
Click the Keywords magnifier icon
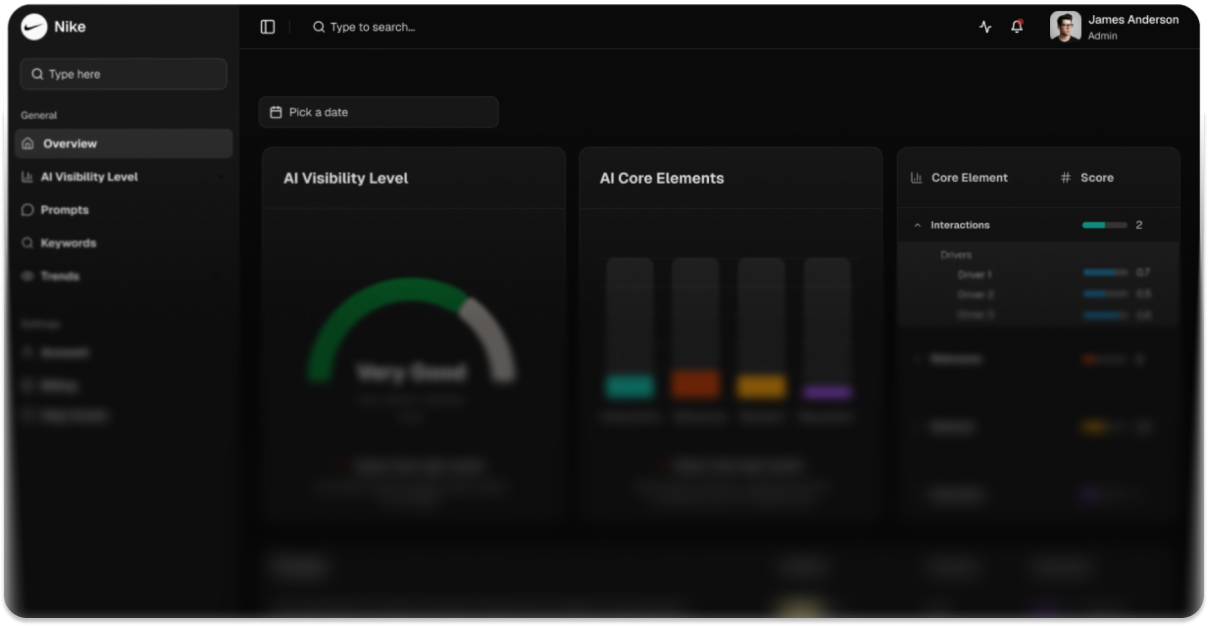coord(28,243)
